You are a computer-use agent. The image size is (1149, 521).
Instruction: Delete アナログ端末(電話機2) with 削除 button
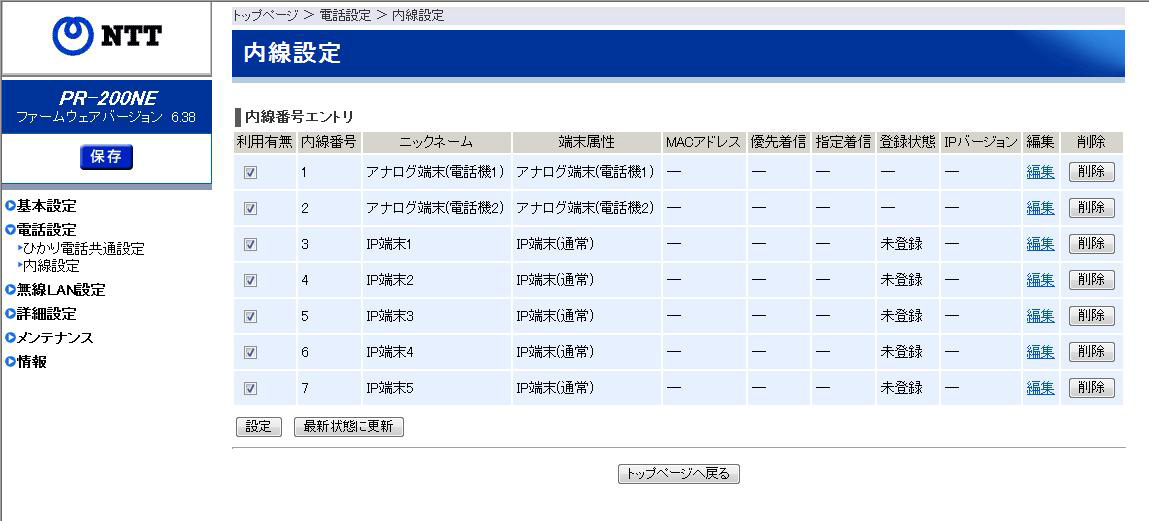[1091, 208]
